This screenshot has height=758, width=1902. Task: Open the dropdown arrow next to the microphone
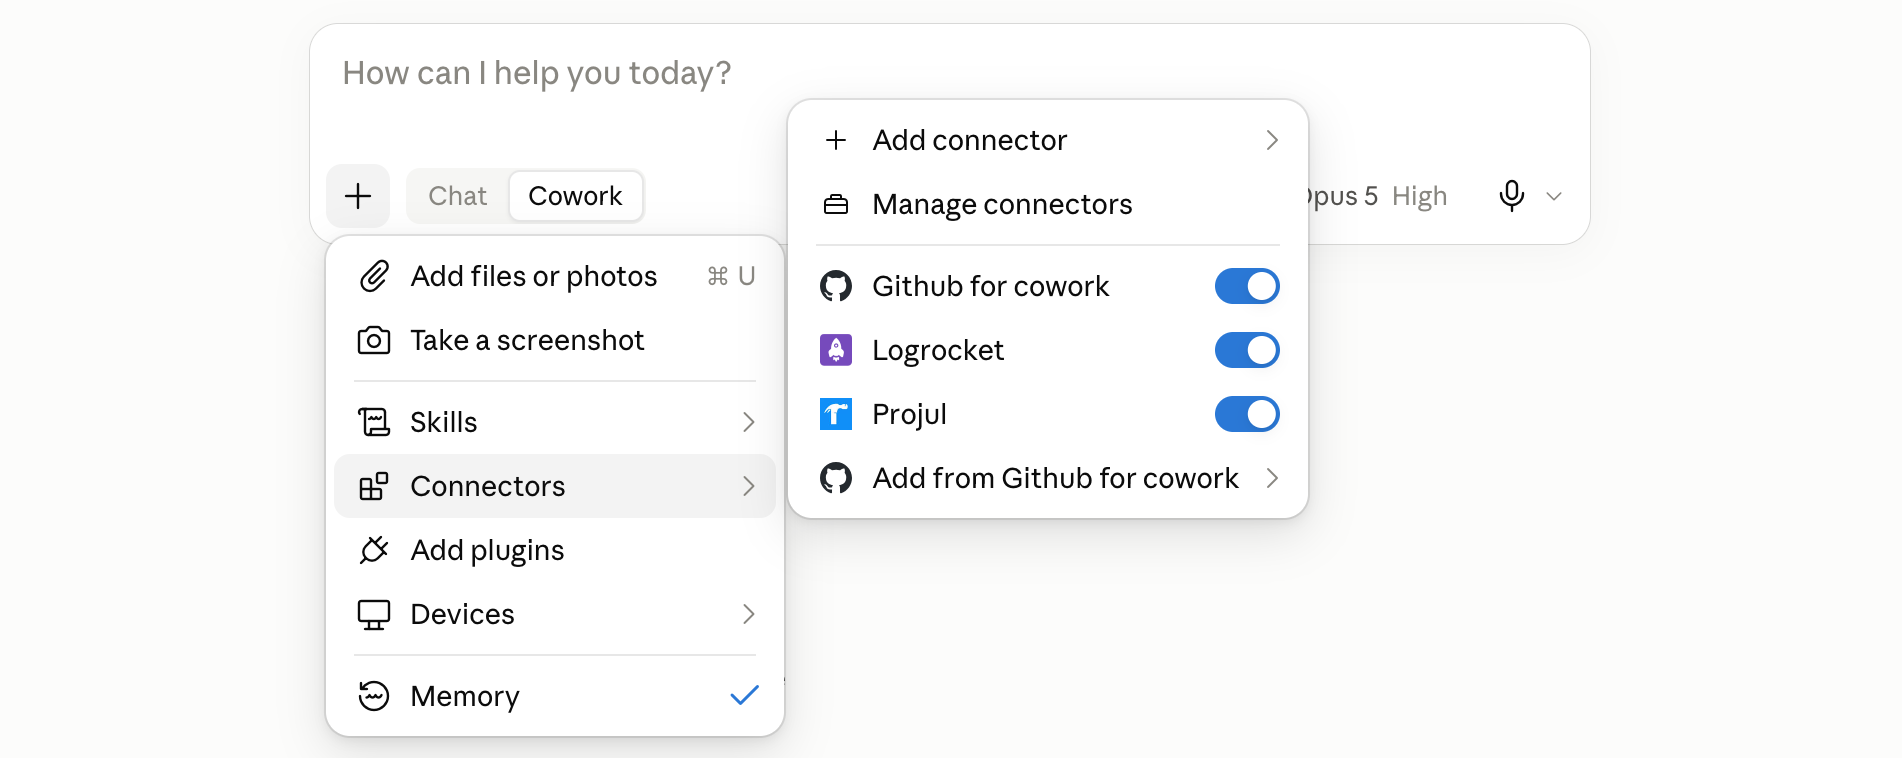tap(1554, 196)
